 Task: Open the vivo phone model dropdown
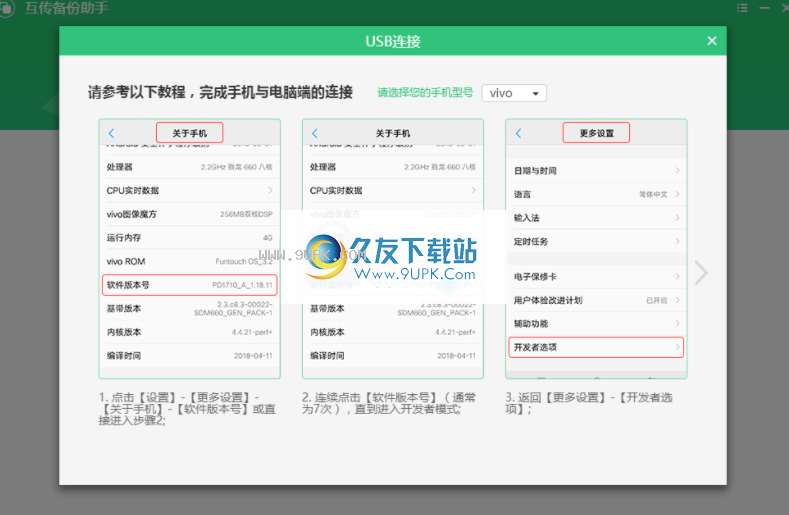[514, 93]
